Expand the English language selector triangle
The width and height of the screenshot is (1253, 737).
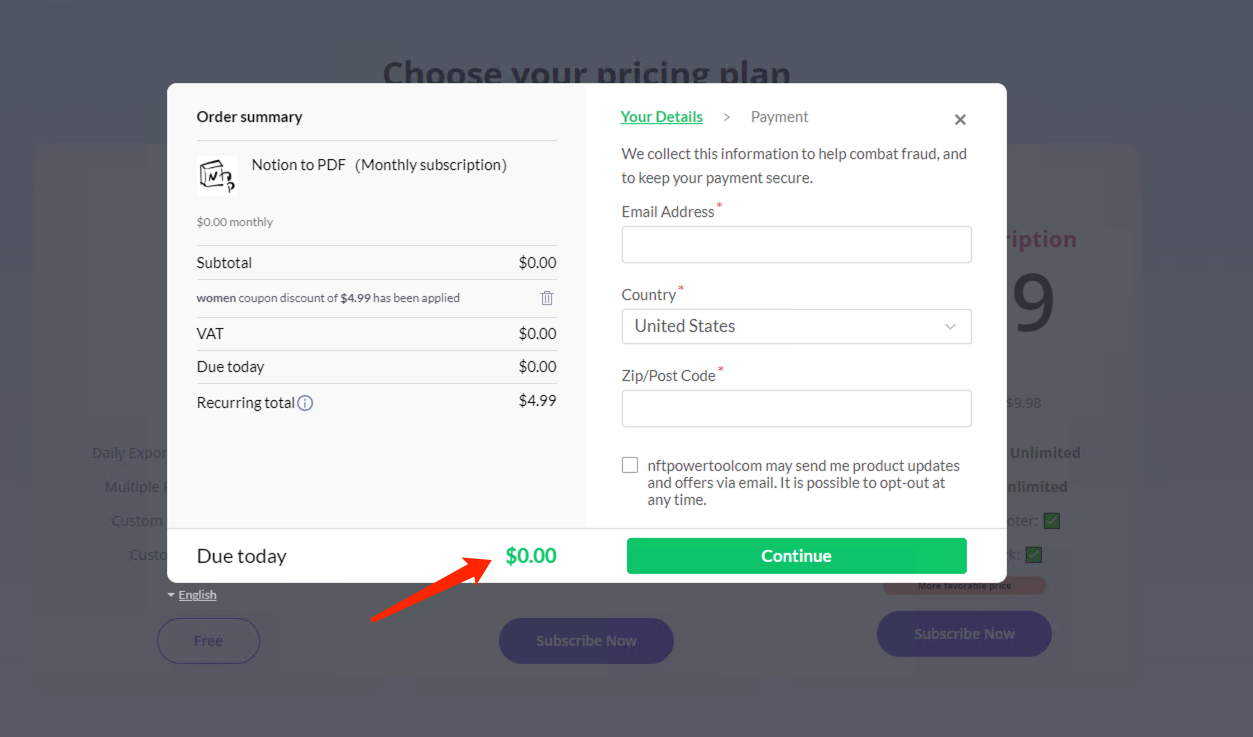(x=171, y=594)
